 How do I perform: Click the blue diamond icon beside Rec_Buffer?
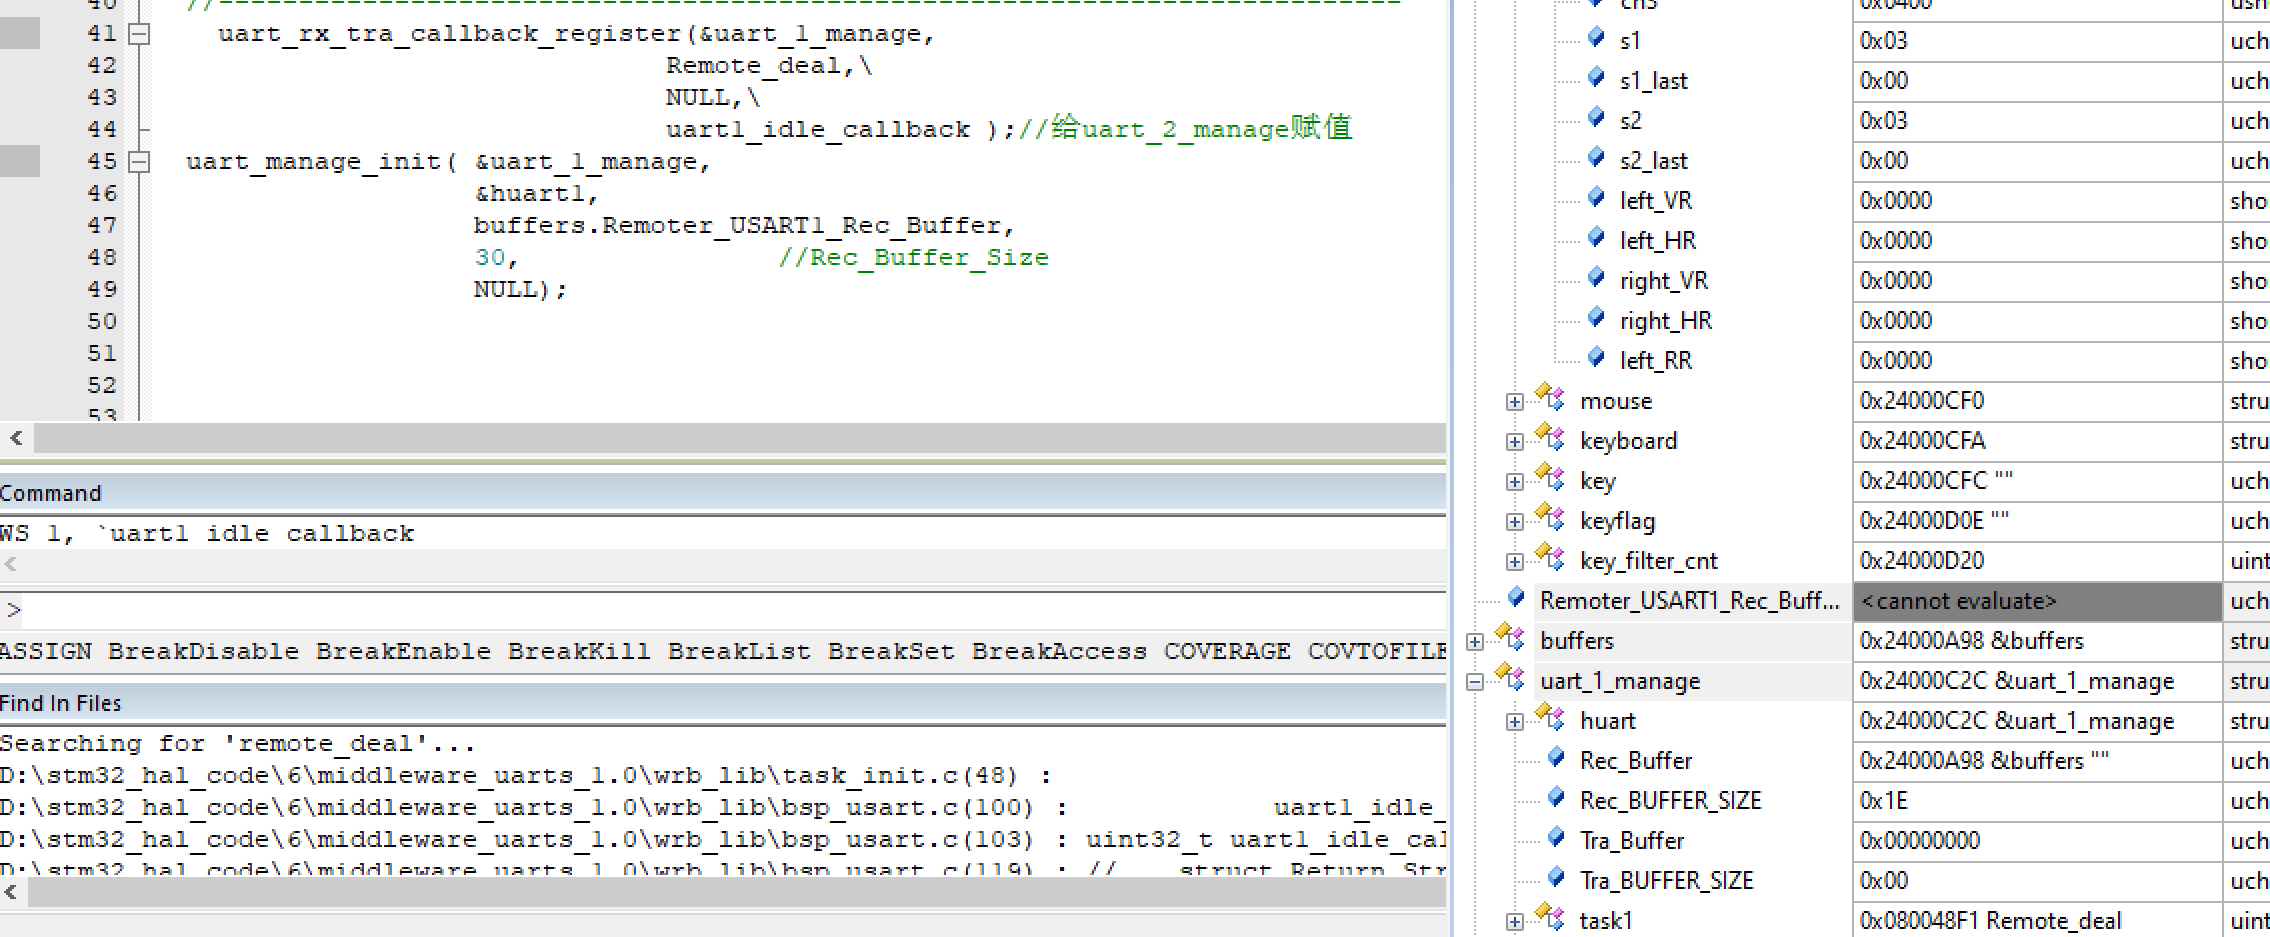[1556, 758]
